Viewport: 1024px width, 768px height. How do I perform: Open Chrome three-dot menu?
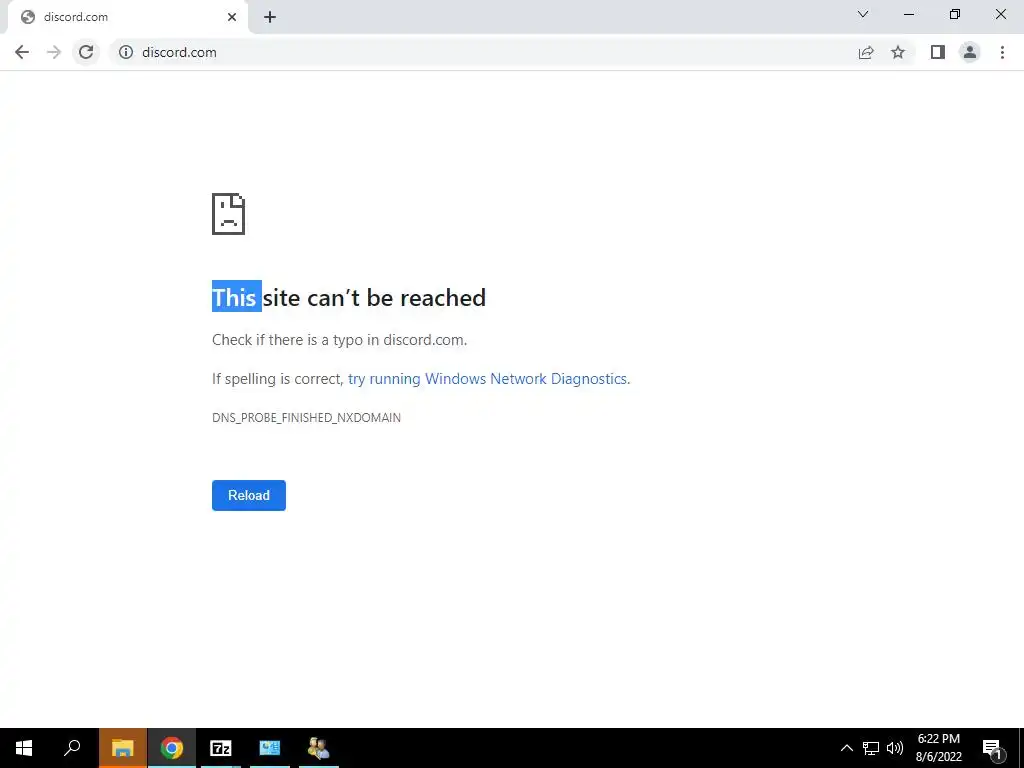(x=1002, y=52)
